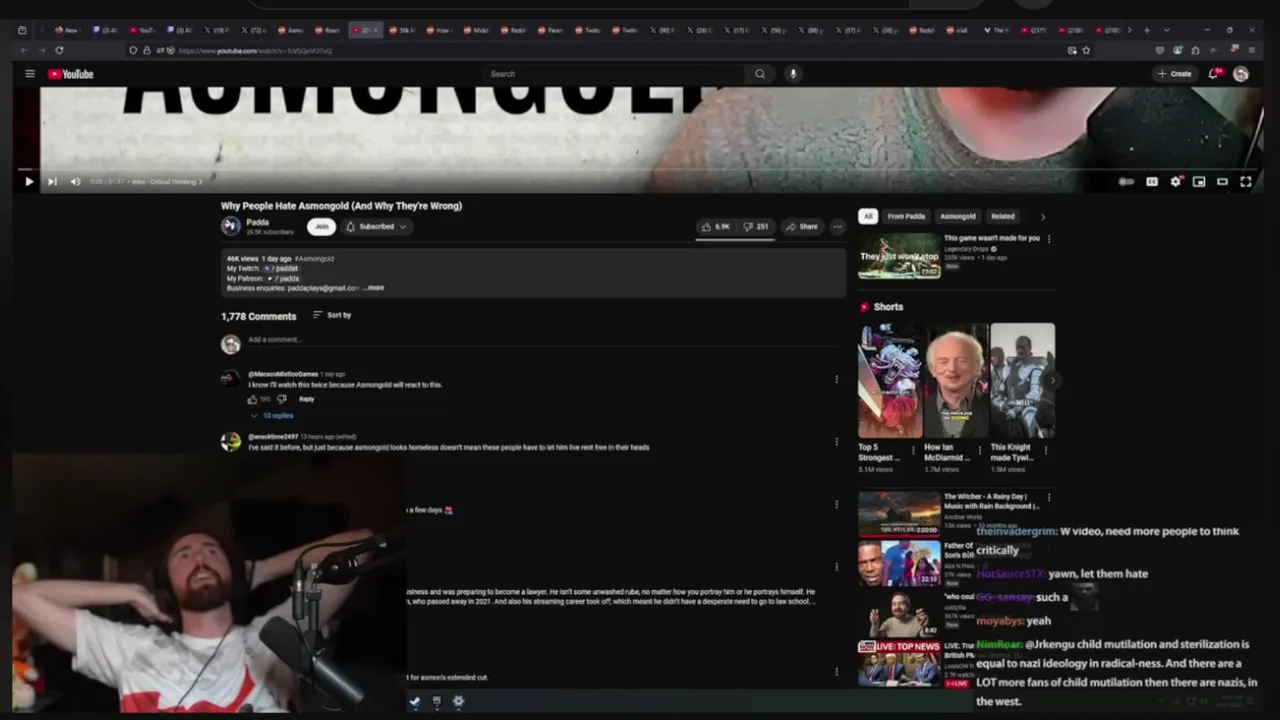Bookmark this page with star icon
The width and height of the screenshot is (1280, 720).
tap(1086, 50)
